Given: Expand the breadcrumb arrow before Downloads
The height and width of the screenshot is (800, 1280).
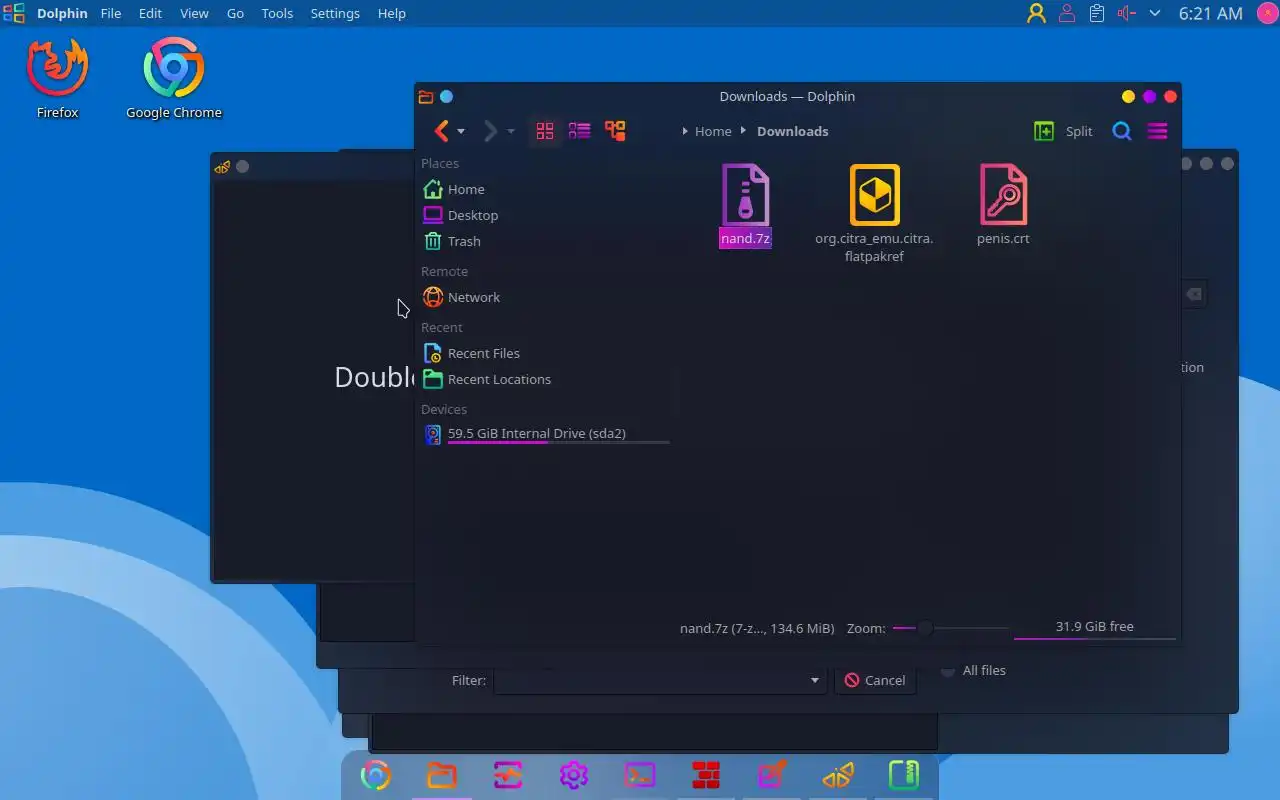Looking at the screenshot, I should tap(743, 131).
